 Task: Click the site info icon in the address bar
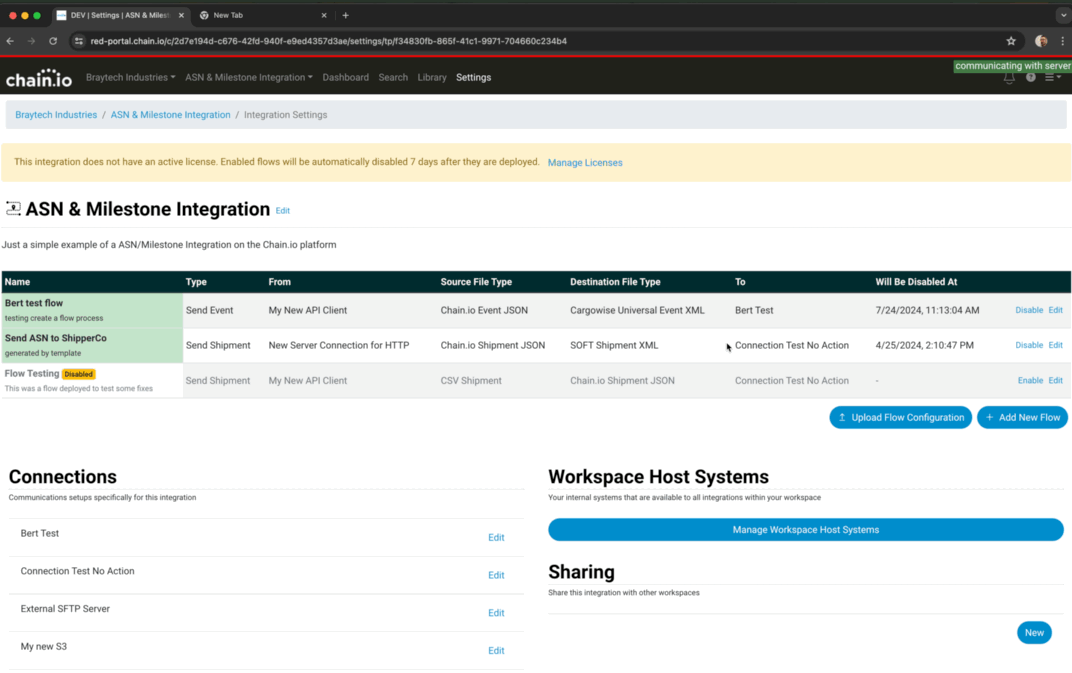click(79, 41)
